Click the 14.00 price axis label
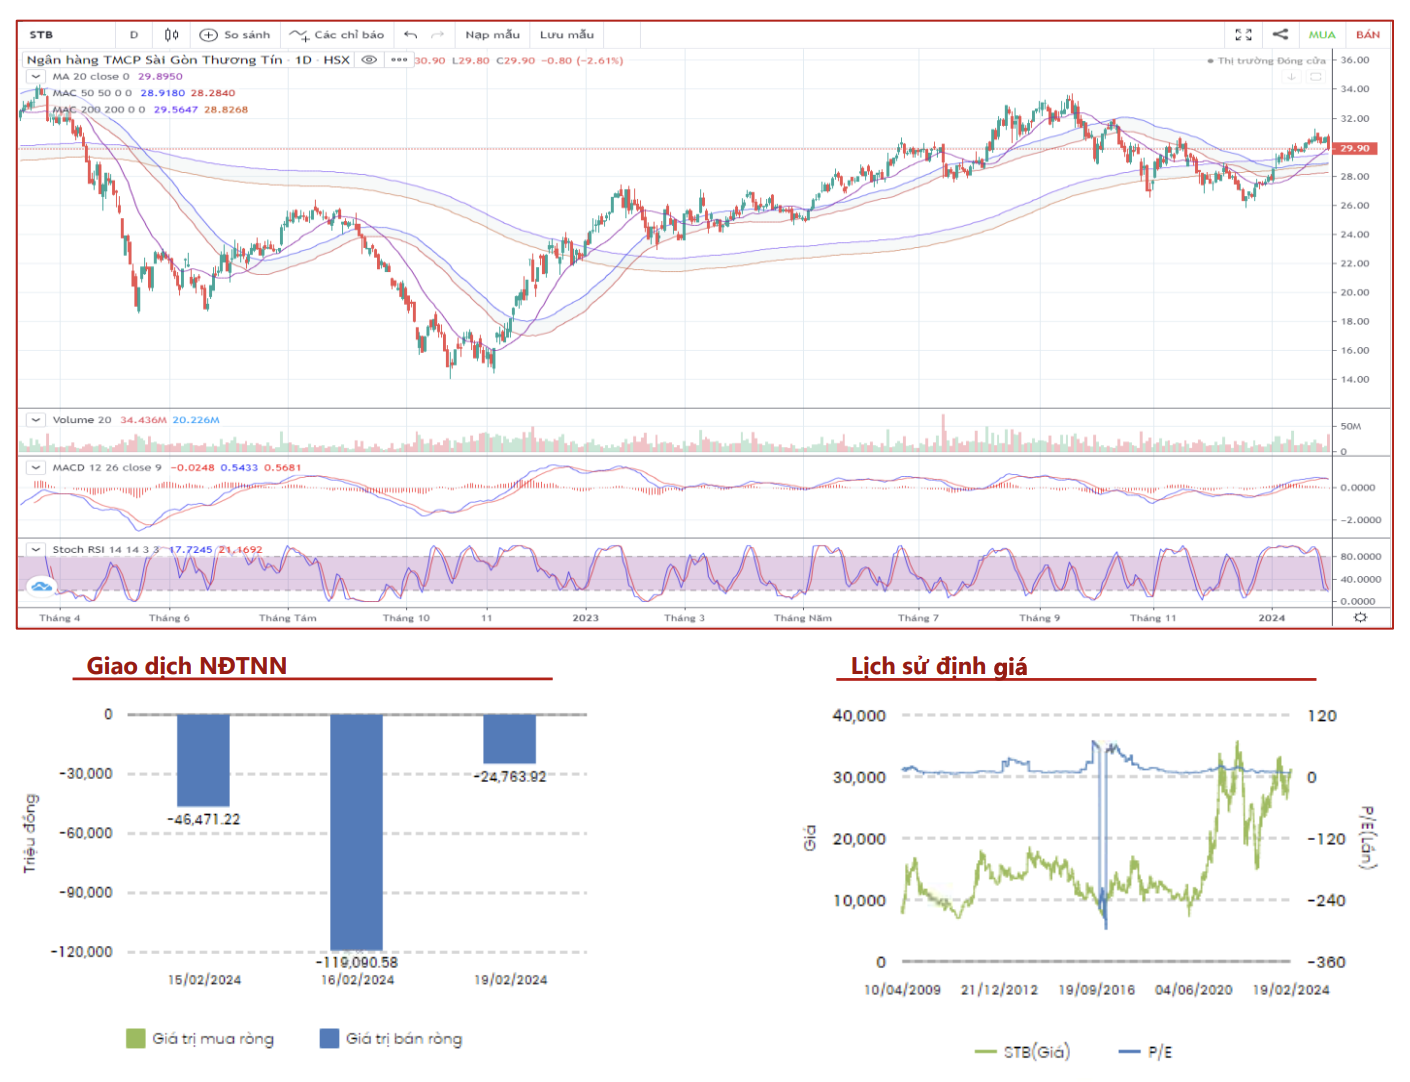The height and width of the screenshot is (1082, 1410). (1355, 380)
